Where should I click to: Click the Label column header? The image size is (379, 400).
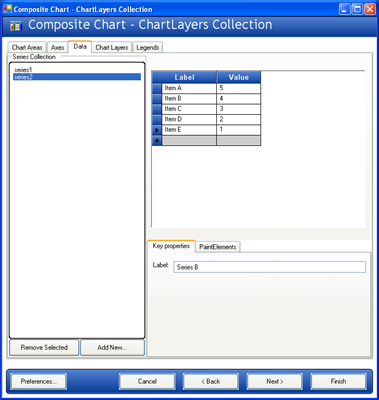(x=184, y=77)
